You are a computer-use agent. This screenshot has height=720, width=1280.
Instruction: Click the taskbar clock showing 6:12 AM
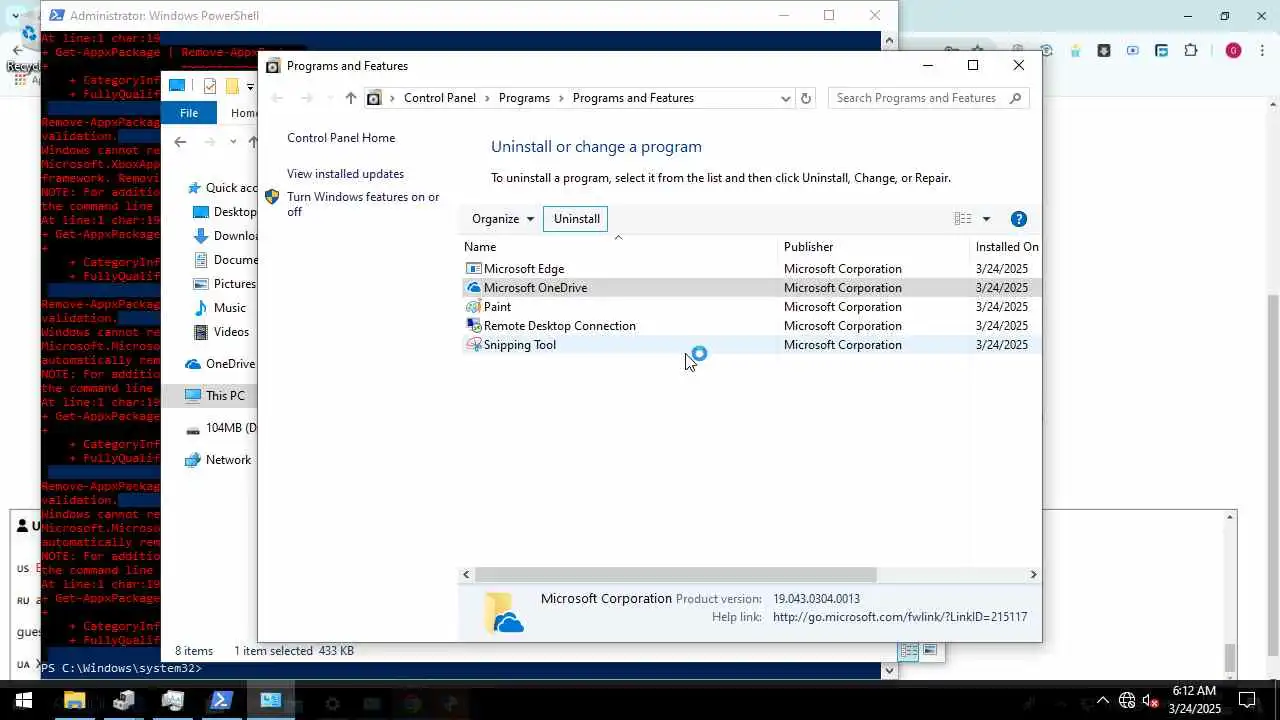point(1195,700)
